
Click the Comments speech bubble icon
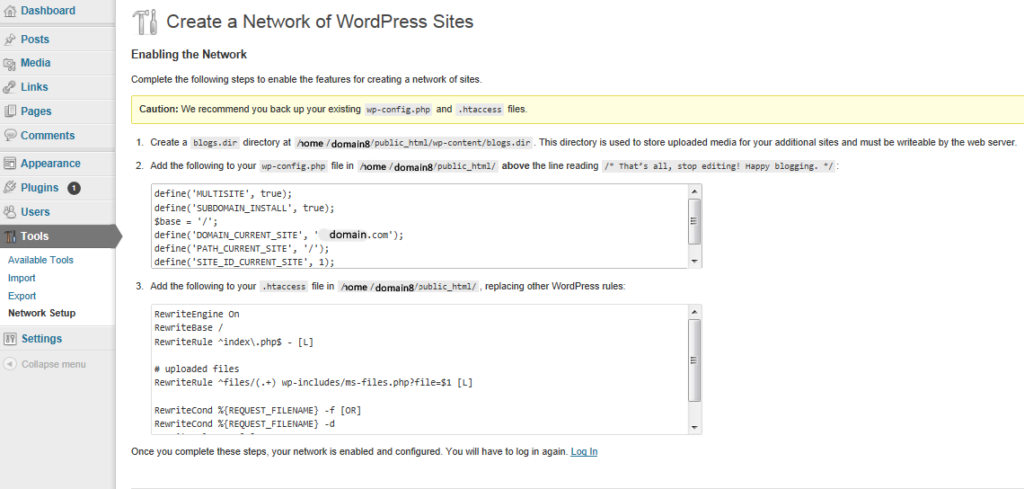(9, 136)
